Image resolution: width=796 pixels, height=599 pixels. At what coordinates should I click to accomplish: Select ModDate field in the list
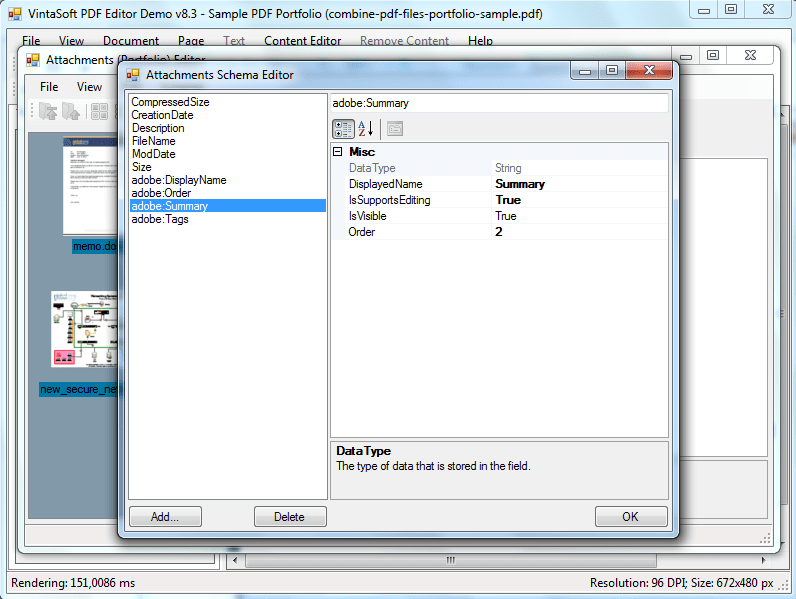pos(227,154)
